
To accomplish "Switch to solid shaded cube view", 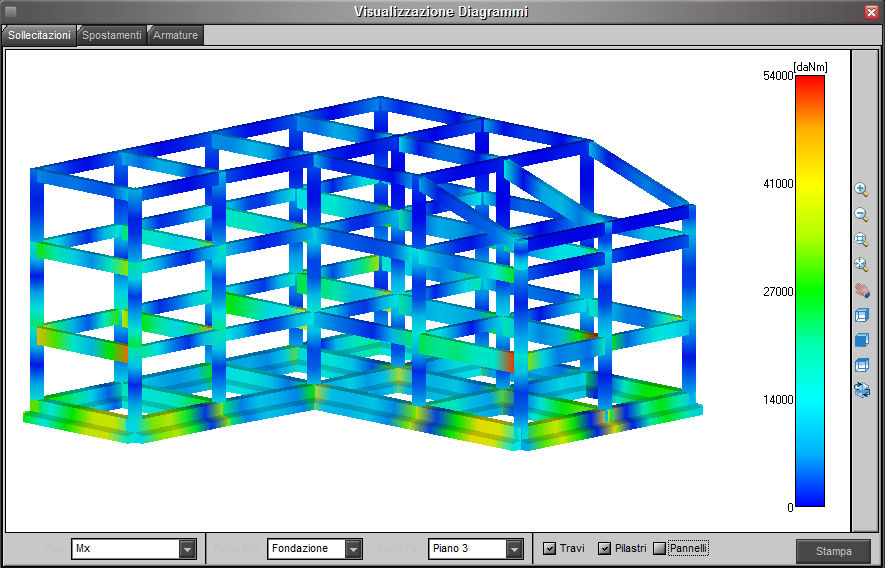I will point(861,340).
